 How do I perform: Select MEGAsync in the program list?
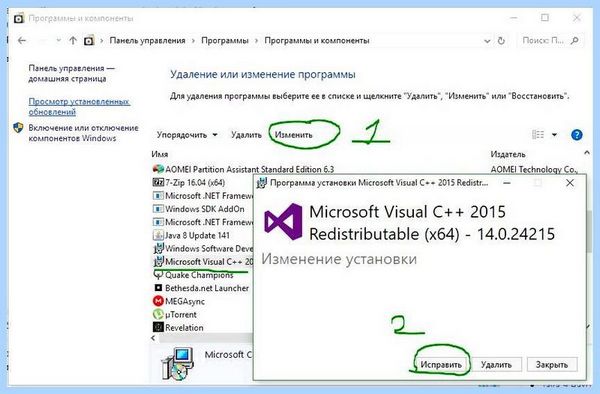tap(185, 301)
